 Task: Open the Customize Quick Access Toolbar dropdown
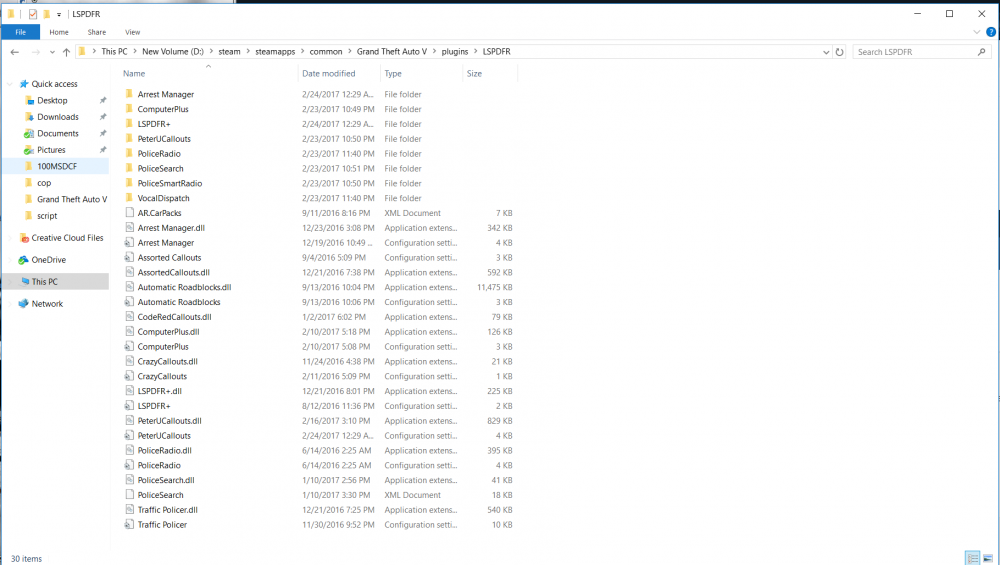point(59,14)
